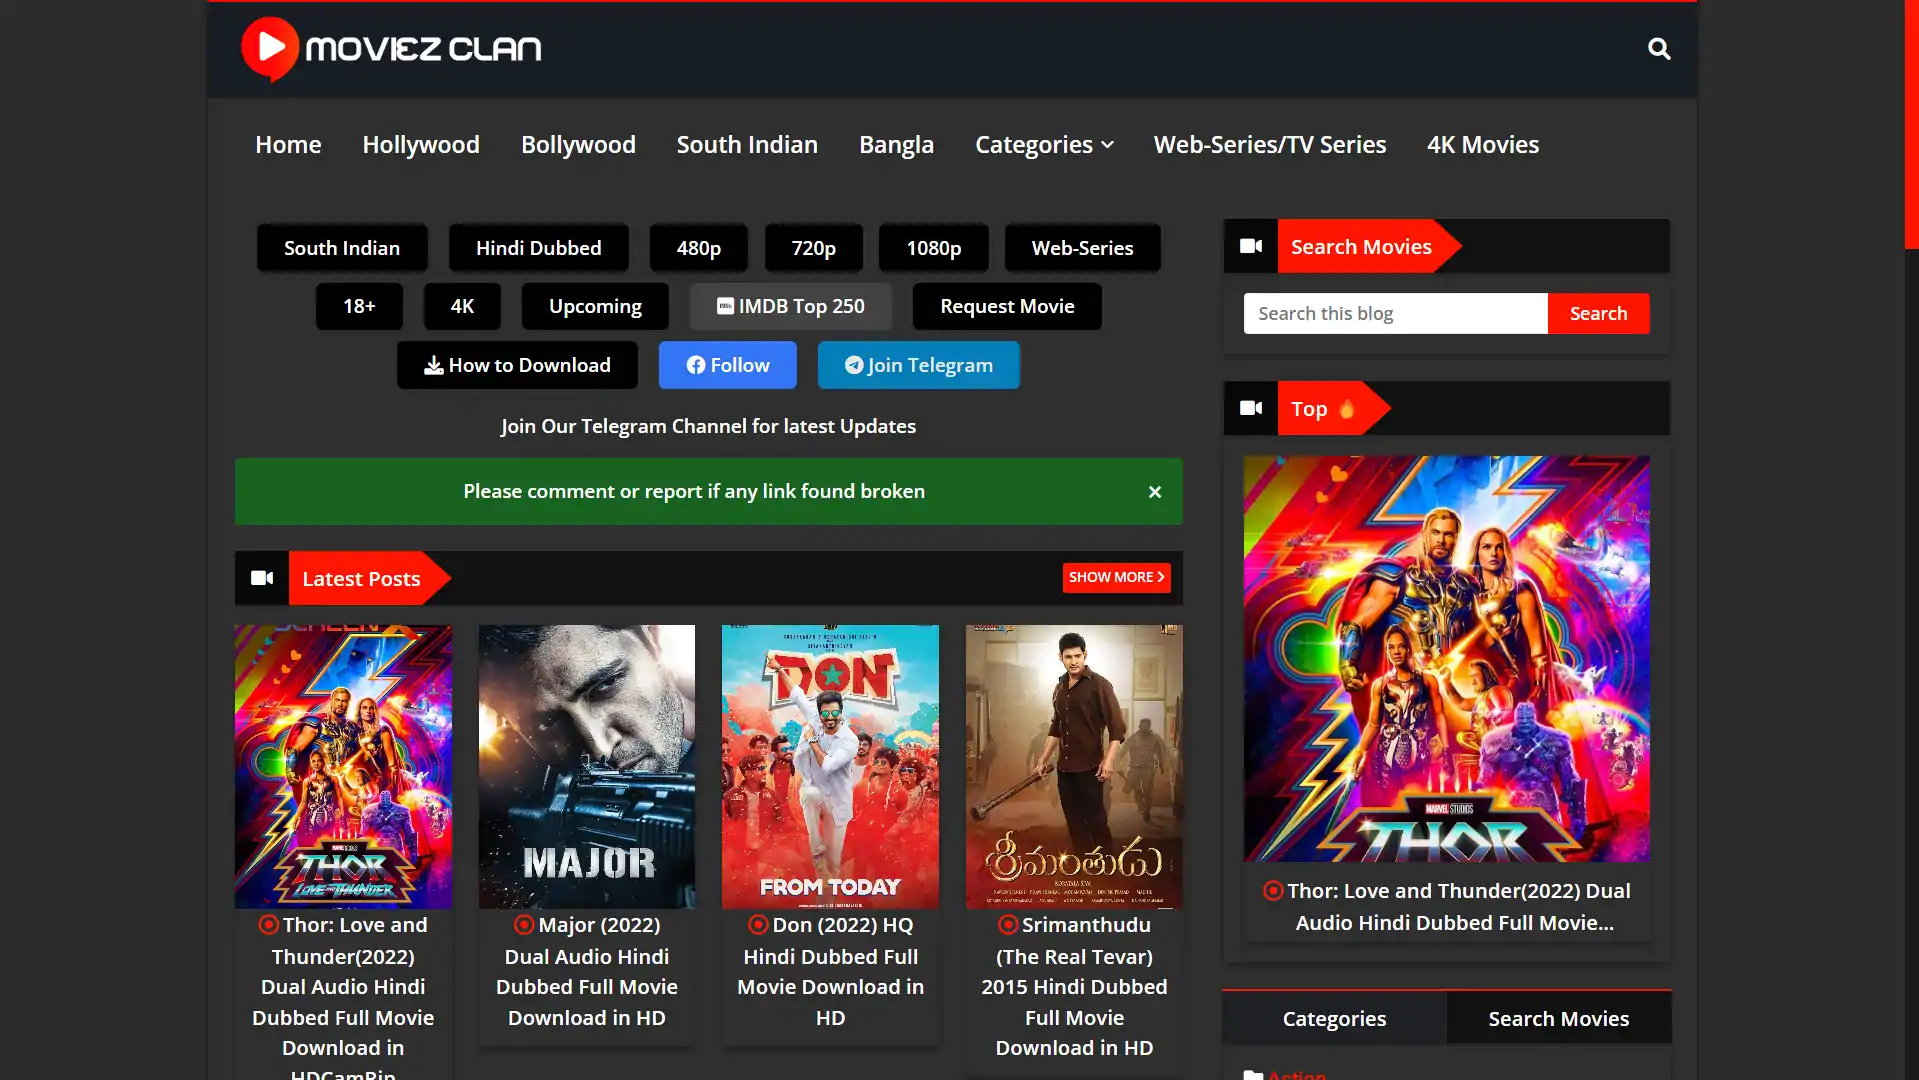Open the Join Telegram button
1919x1080 pixels.
point(918,365)
